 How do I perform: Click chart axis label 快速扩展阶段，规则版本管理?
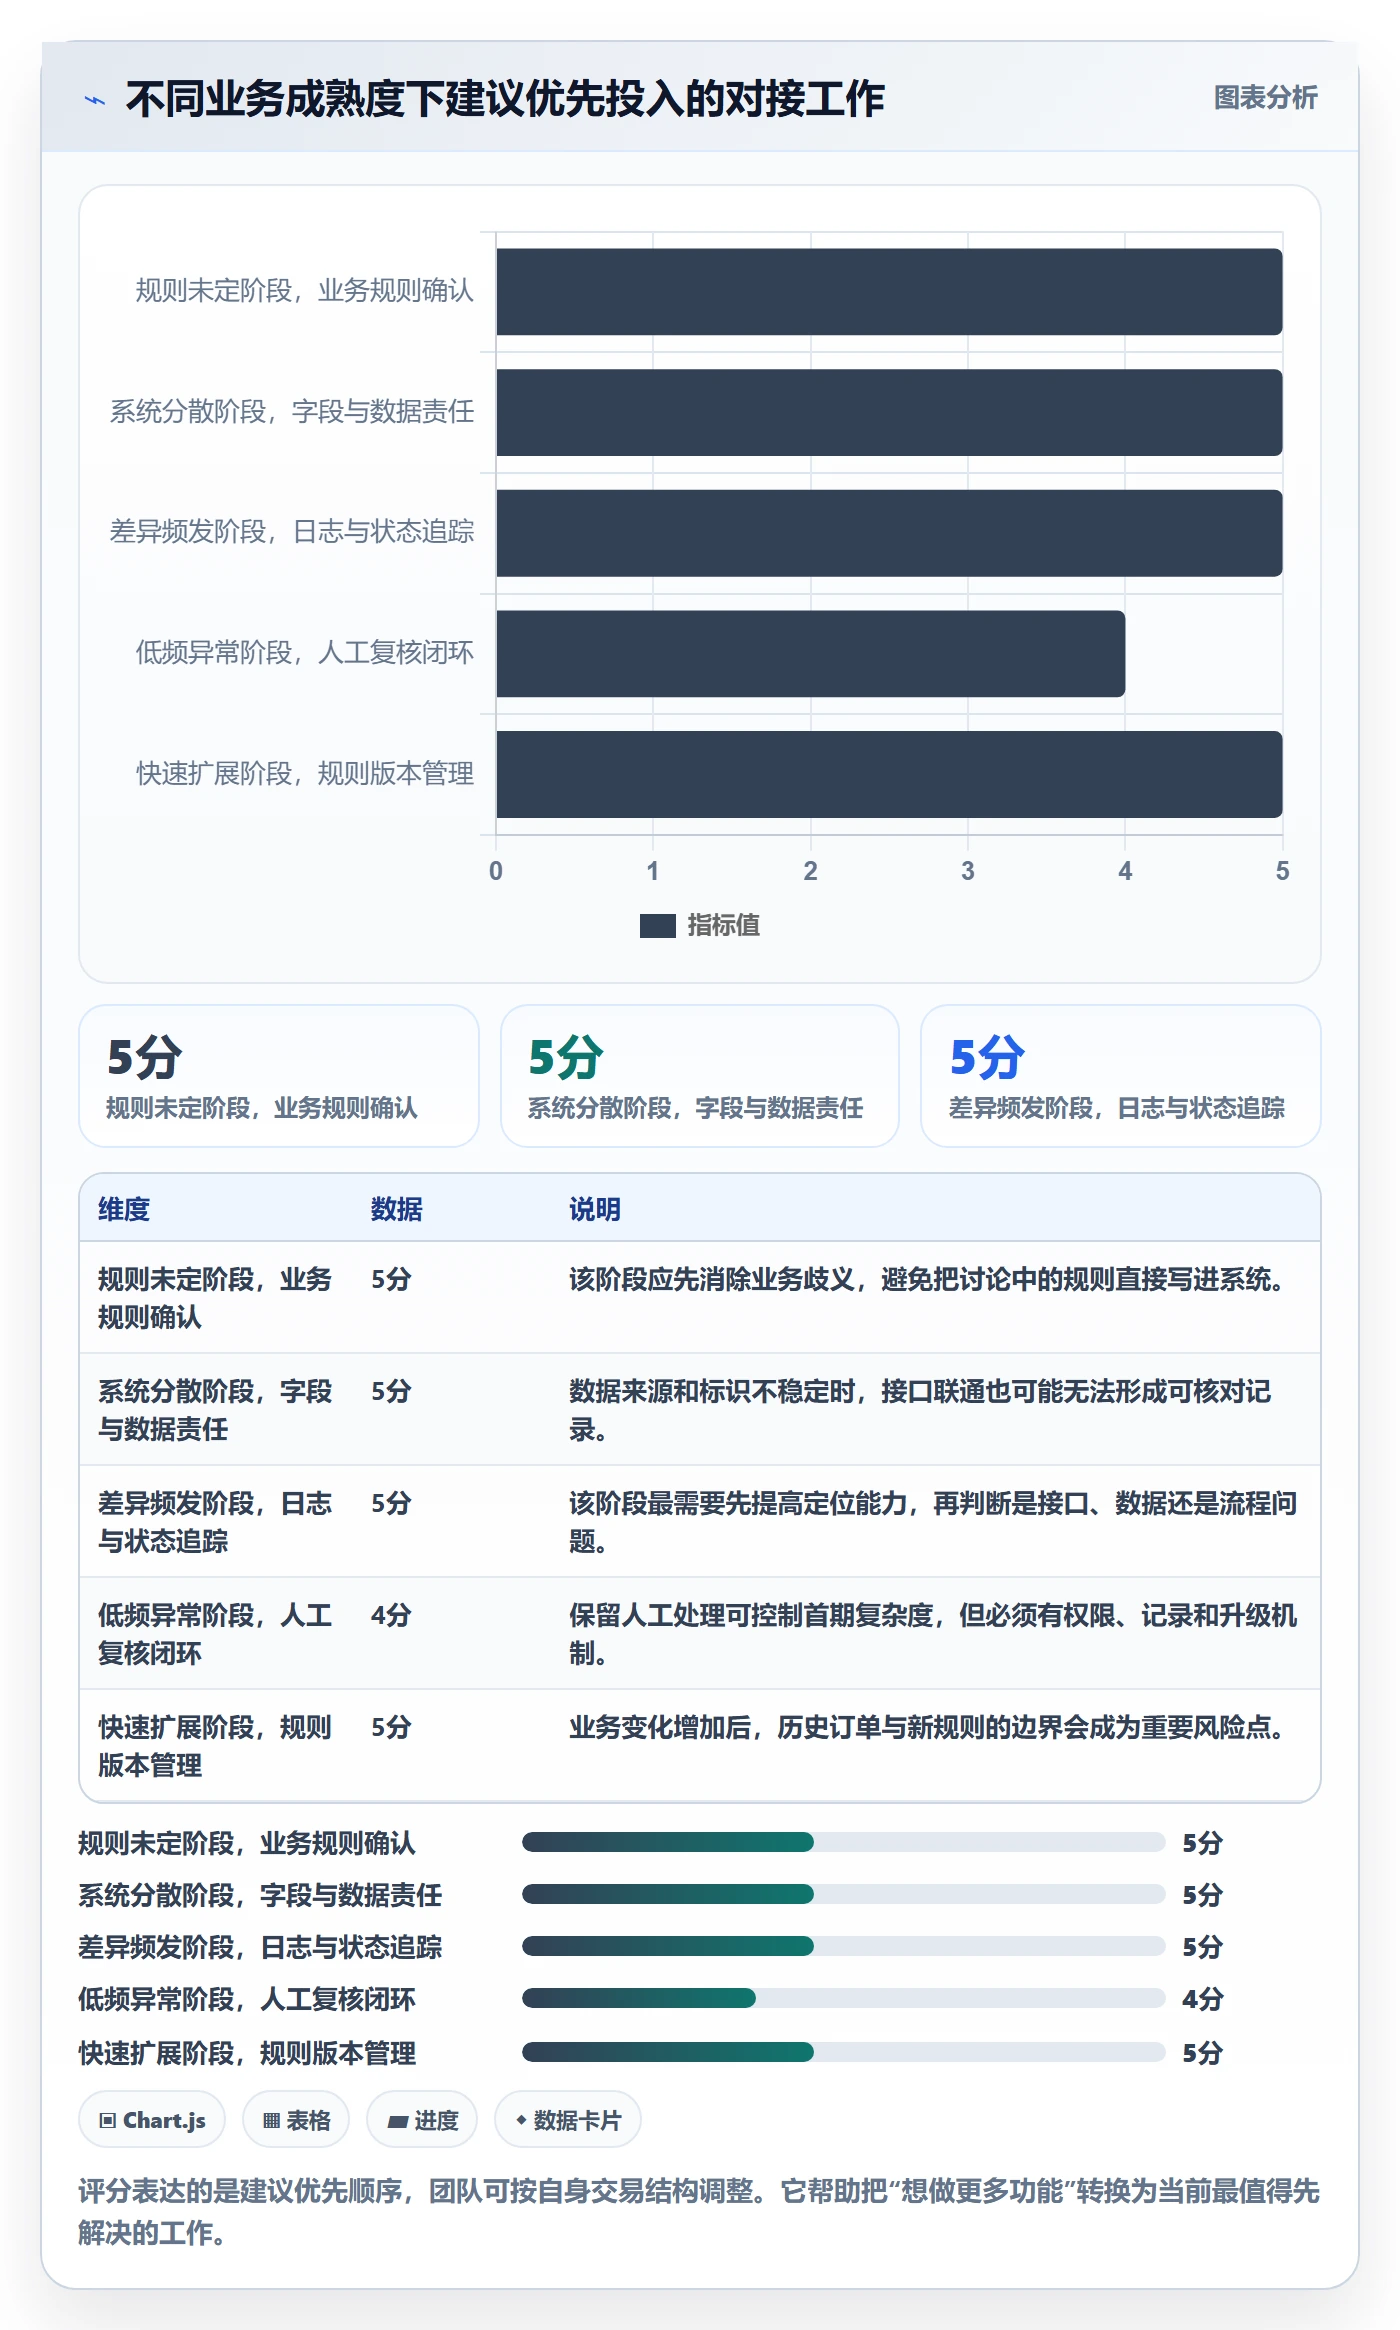tap(305, 774)
